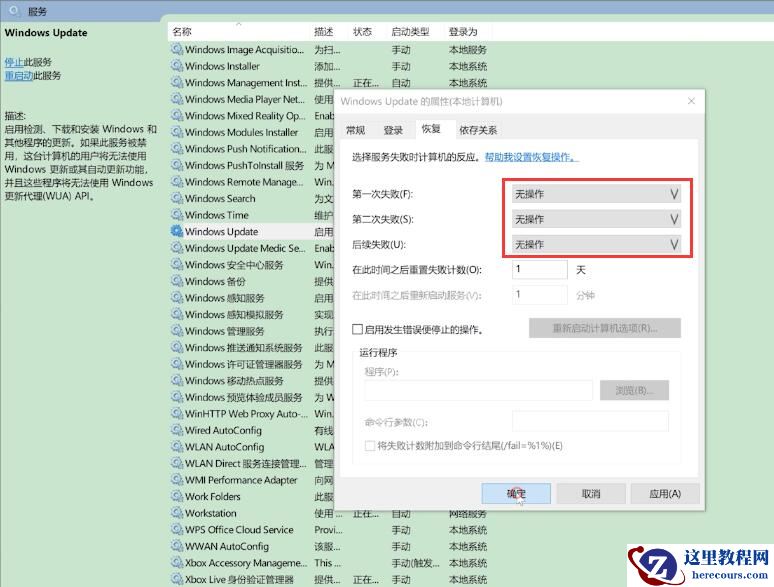Image resolution: width=774 pixels, height=587 pixels.
Task: Click gear icon beside Windows 管理服务
Action: coord(177,331)
